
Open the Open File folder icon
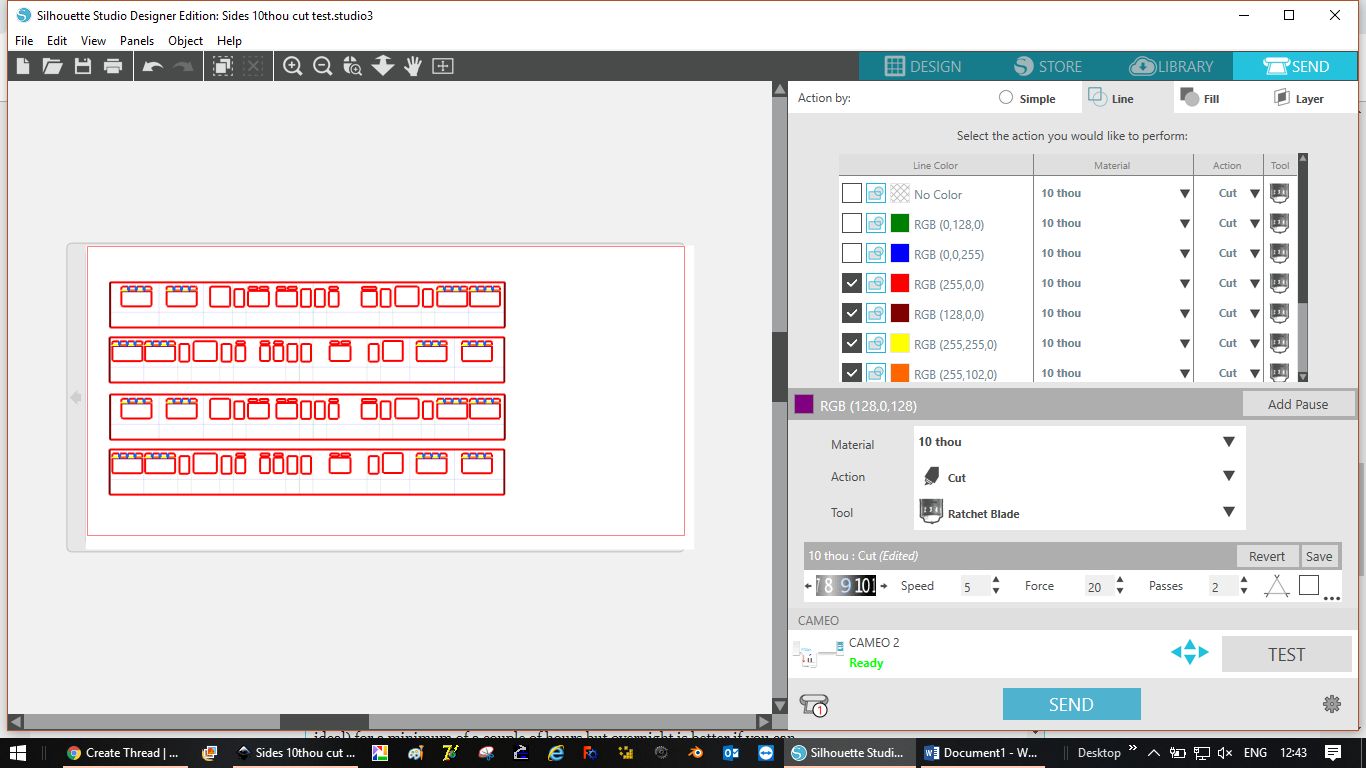click(52, 66)
